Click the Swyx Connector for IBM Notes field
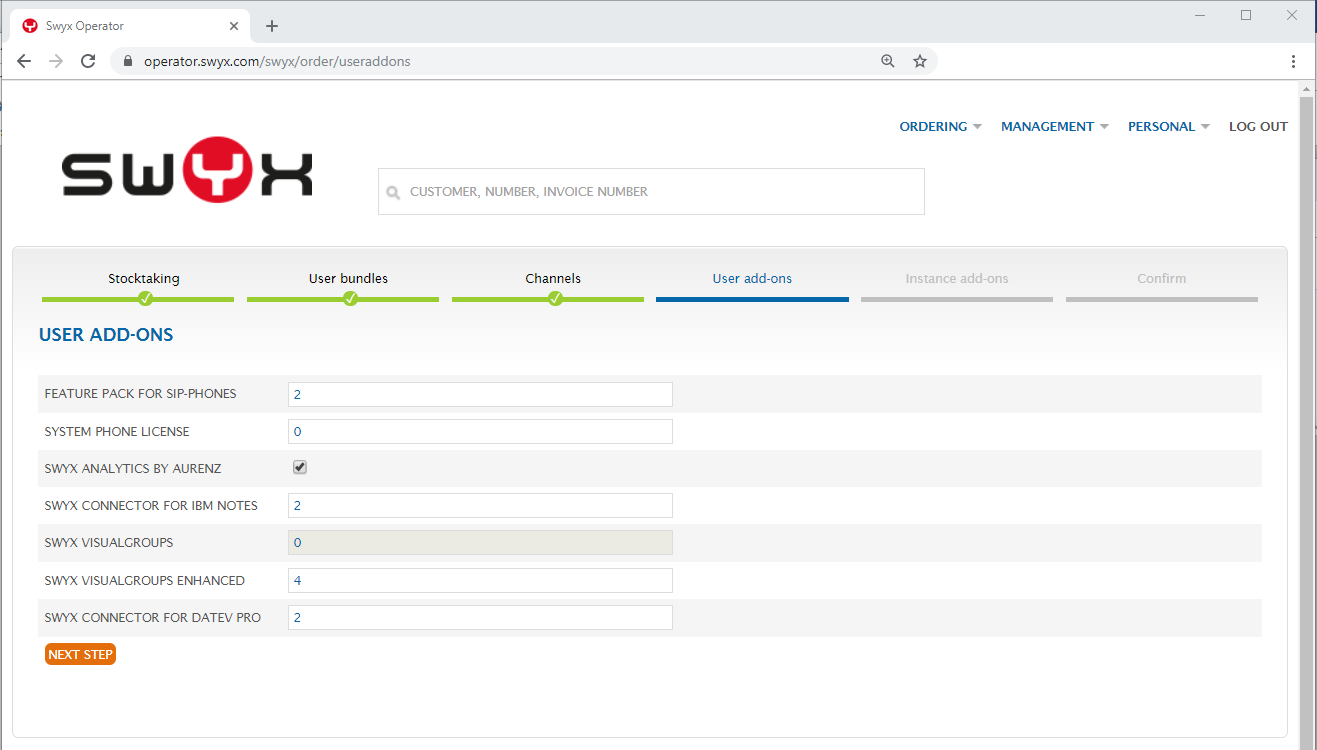1317x750 pixels. tap(480, 505)
